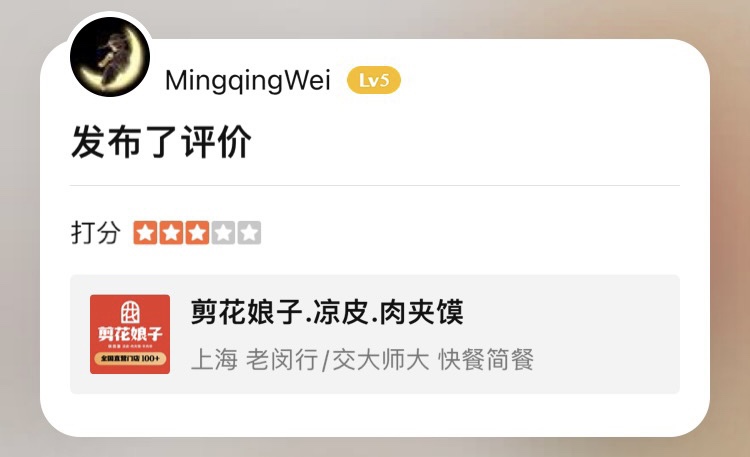Click the 发布了评价 heading
The width and height of the screenshot is (750, 457).
coord(161,142)
